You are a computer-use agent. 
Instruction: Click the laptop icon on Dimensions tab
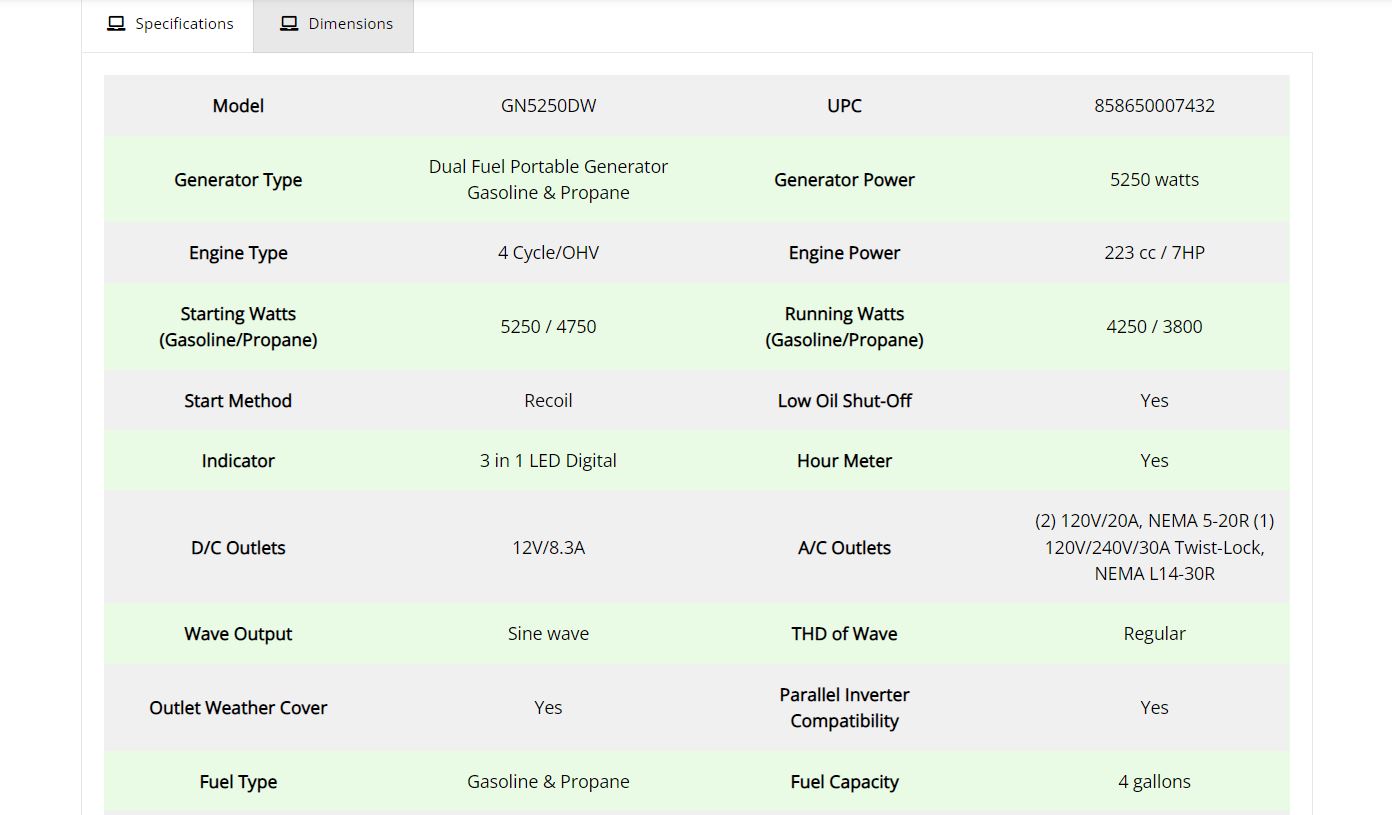[x=289, y=23]
